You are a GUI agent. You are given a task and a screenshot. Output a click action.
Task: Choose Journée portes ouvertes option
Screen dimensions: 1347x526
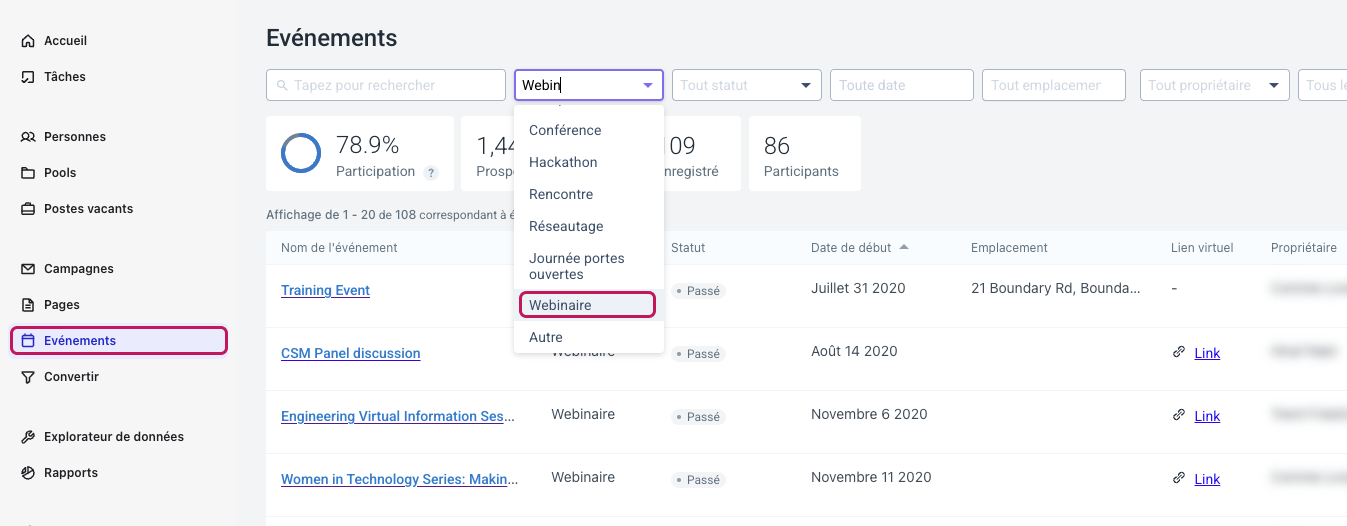point(589,266)
